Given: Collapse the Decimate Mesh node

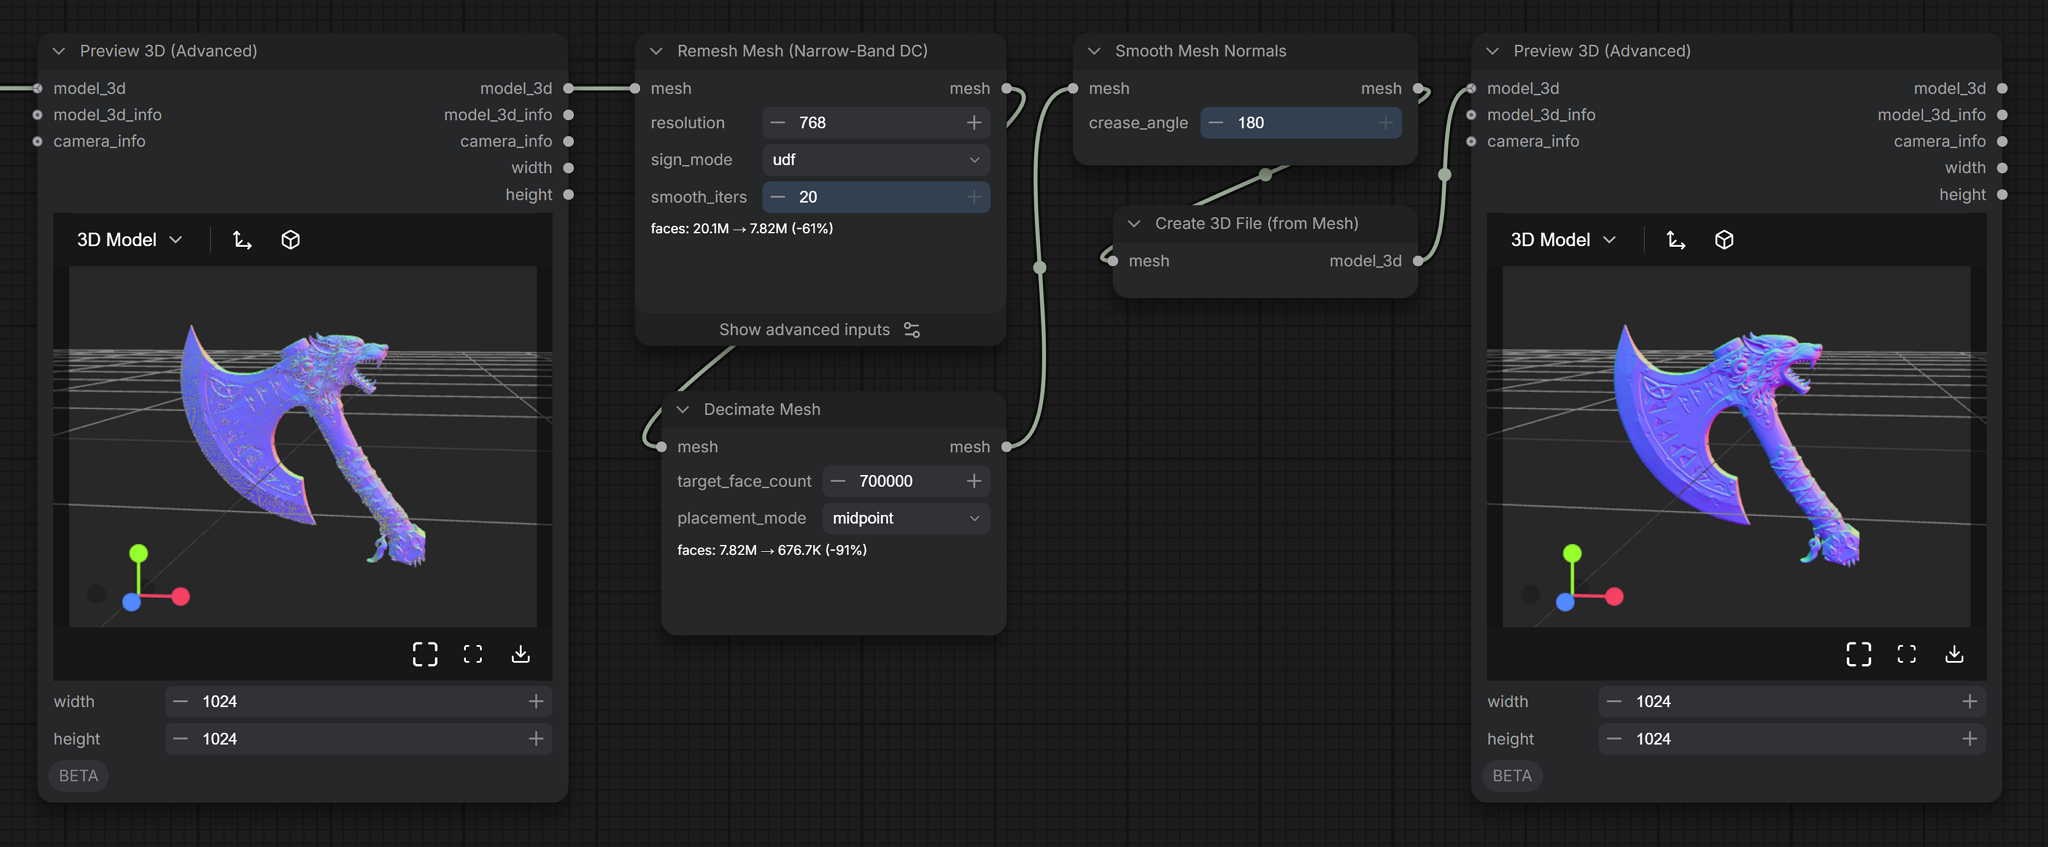Looking at the screenshot, I should click(683, 409).
